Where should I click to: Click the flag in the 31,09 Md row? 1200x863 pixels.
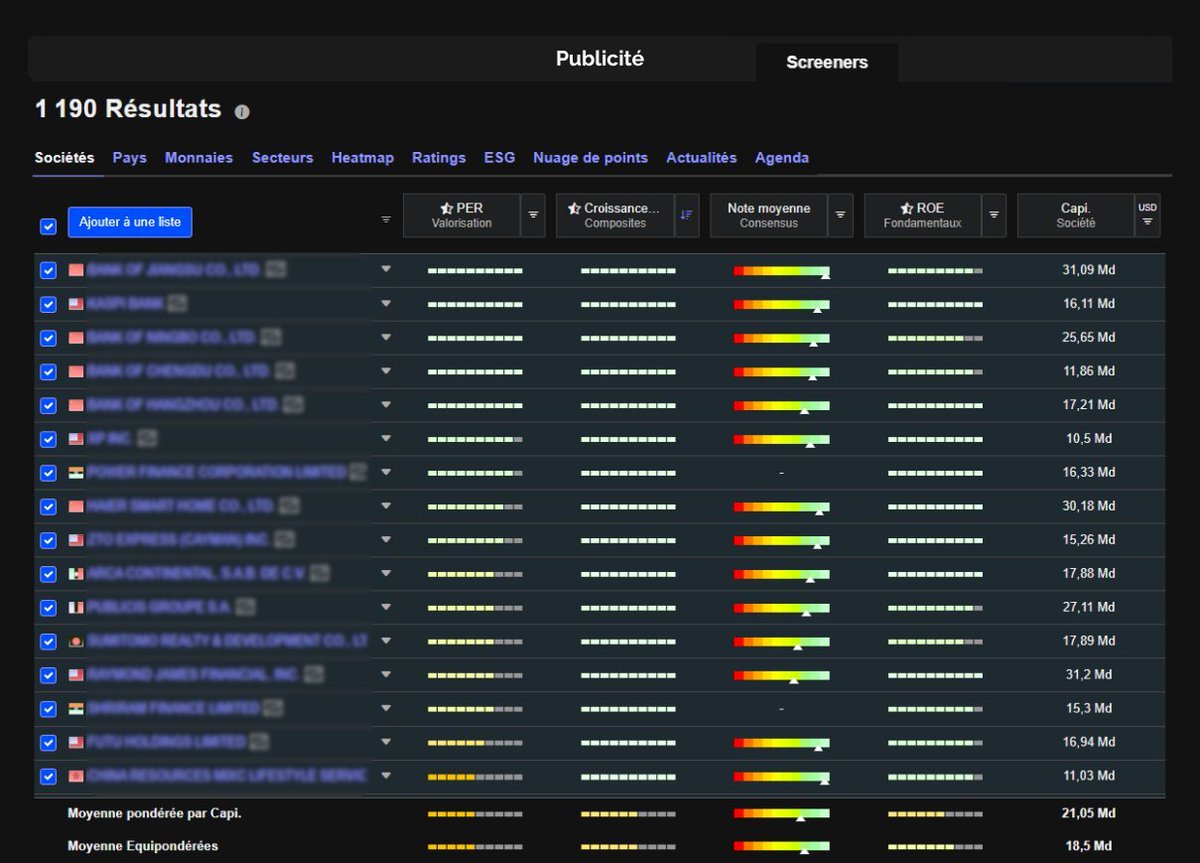coord(76,270)
